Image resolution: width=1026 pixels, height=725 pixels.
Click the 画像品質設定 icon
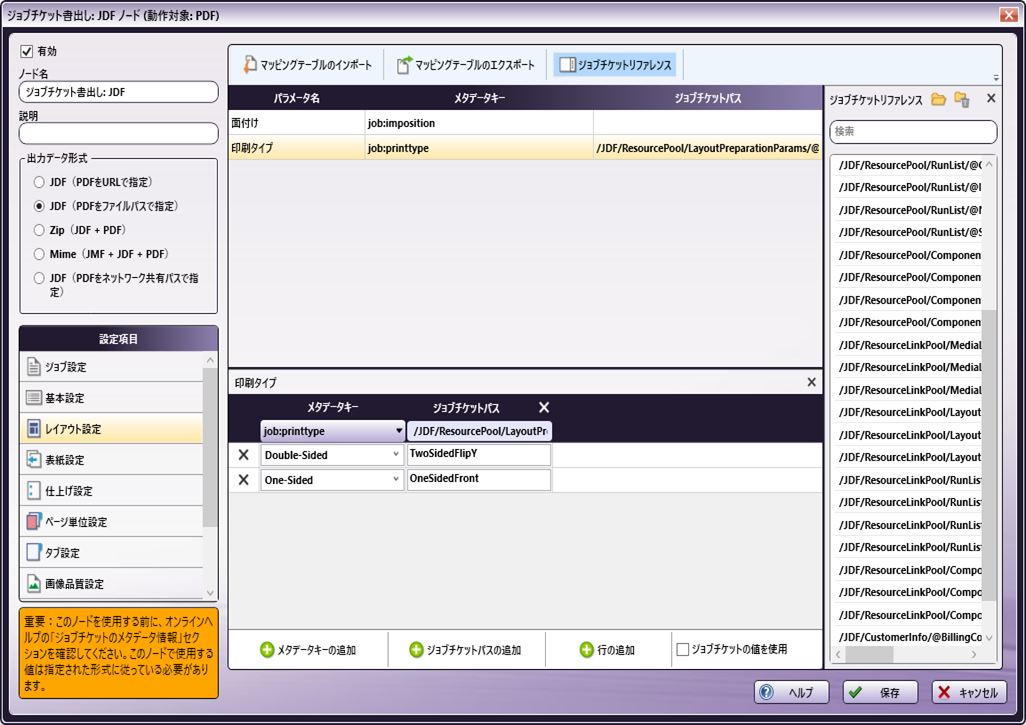click(34, 582)
